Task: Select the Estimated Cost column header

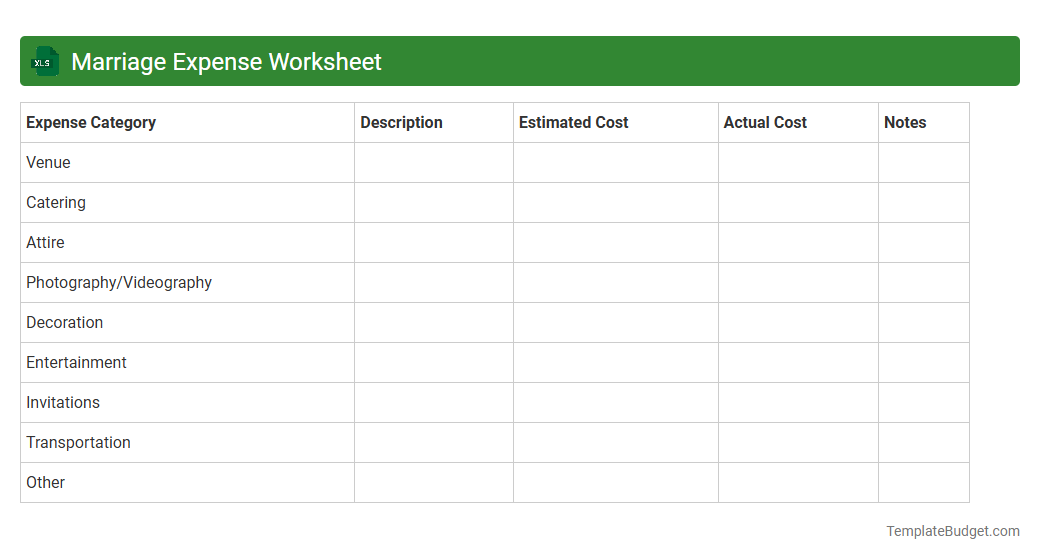Action: (616, 123)
